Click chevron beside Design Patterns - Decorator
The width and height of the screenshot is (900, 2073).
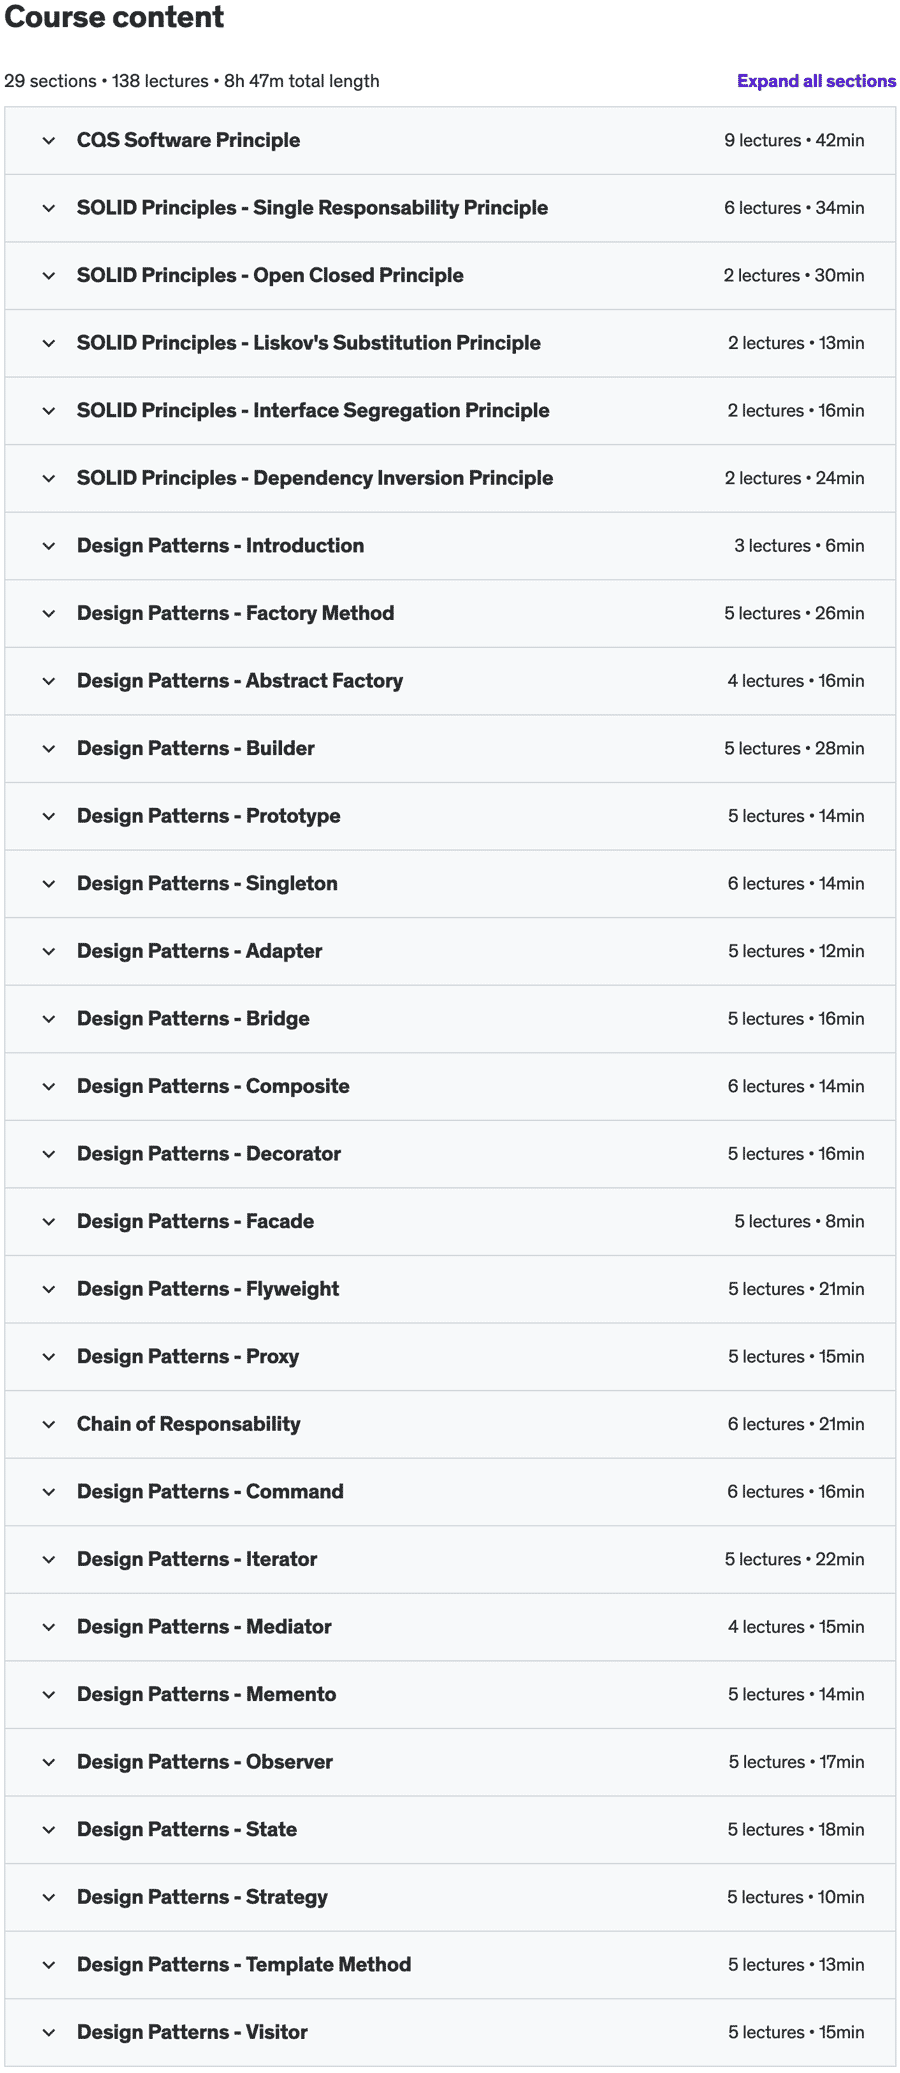(x=49, y=1154)
